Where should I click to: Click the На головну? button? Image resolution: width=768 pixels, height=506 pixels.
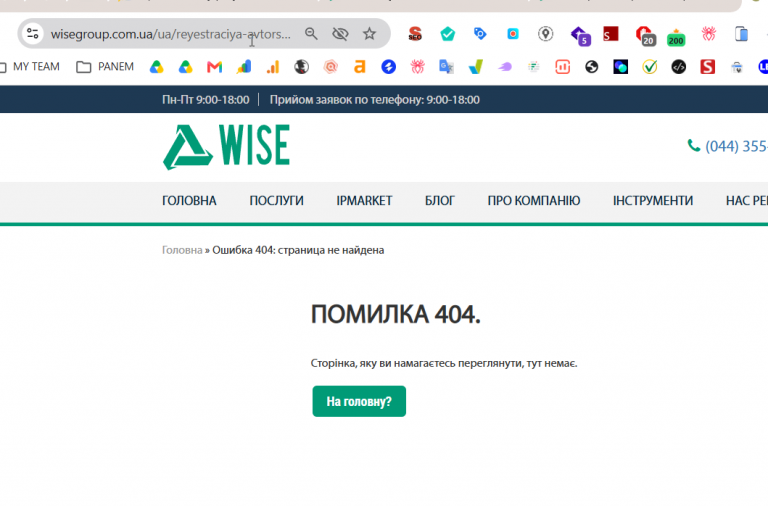click(x=359, y=401)
